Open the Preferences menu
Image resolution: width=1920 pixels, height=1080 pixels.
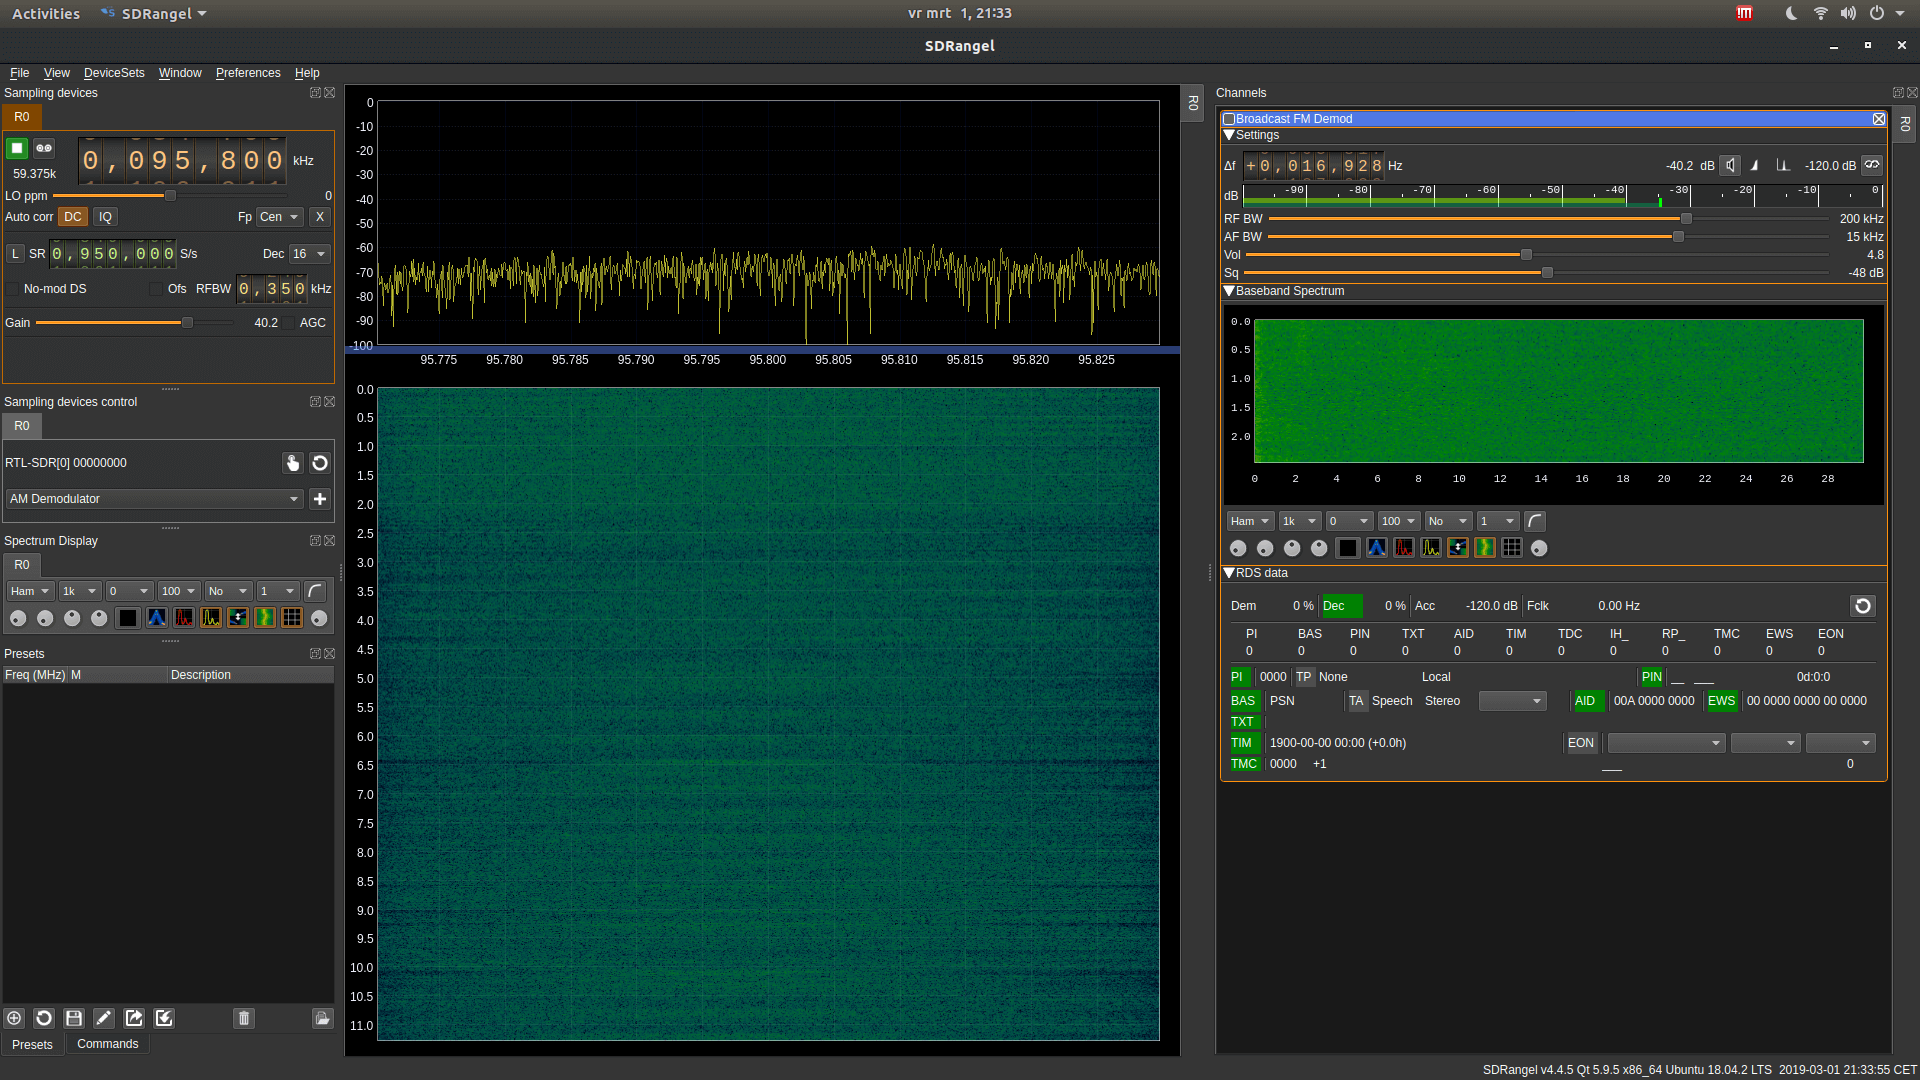pyautogui.click(x=248, y=73)
